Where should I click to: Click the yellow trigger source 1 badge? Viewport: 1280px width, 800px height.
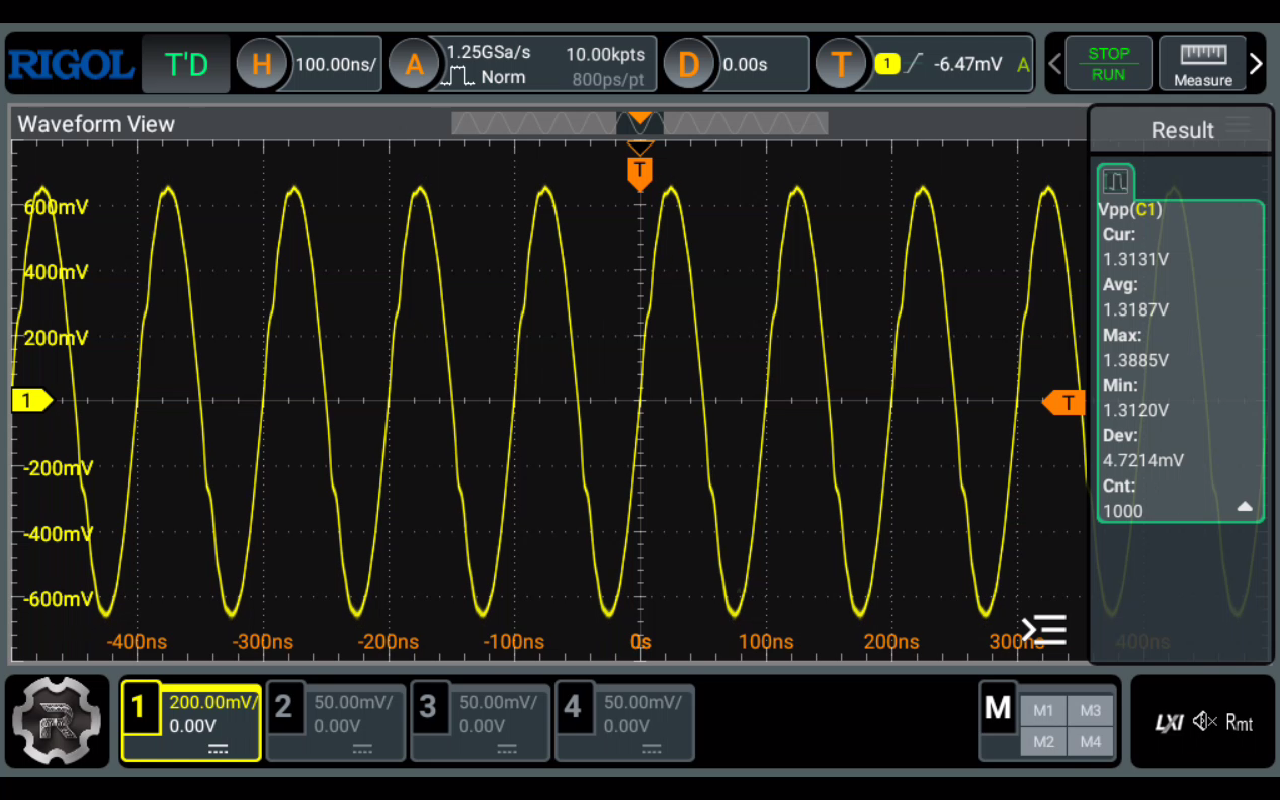click(887, 64)
